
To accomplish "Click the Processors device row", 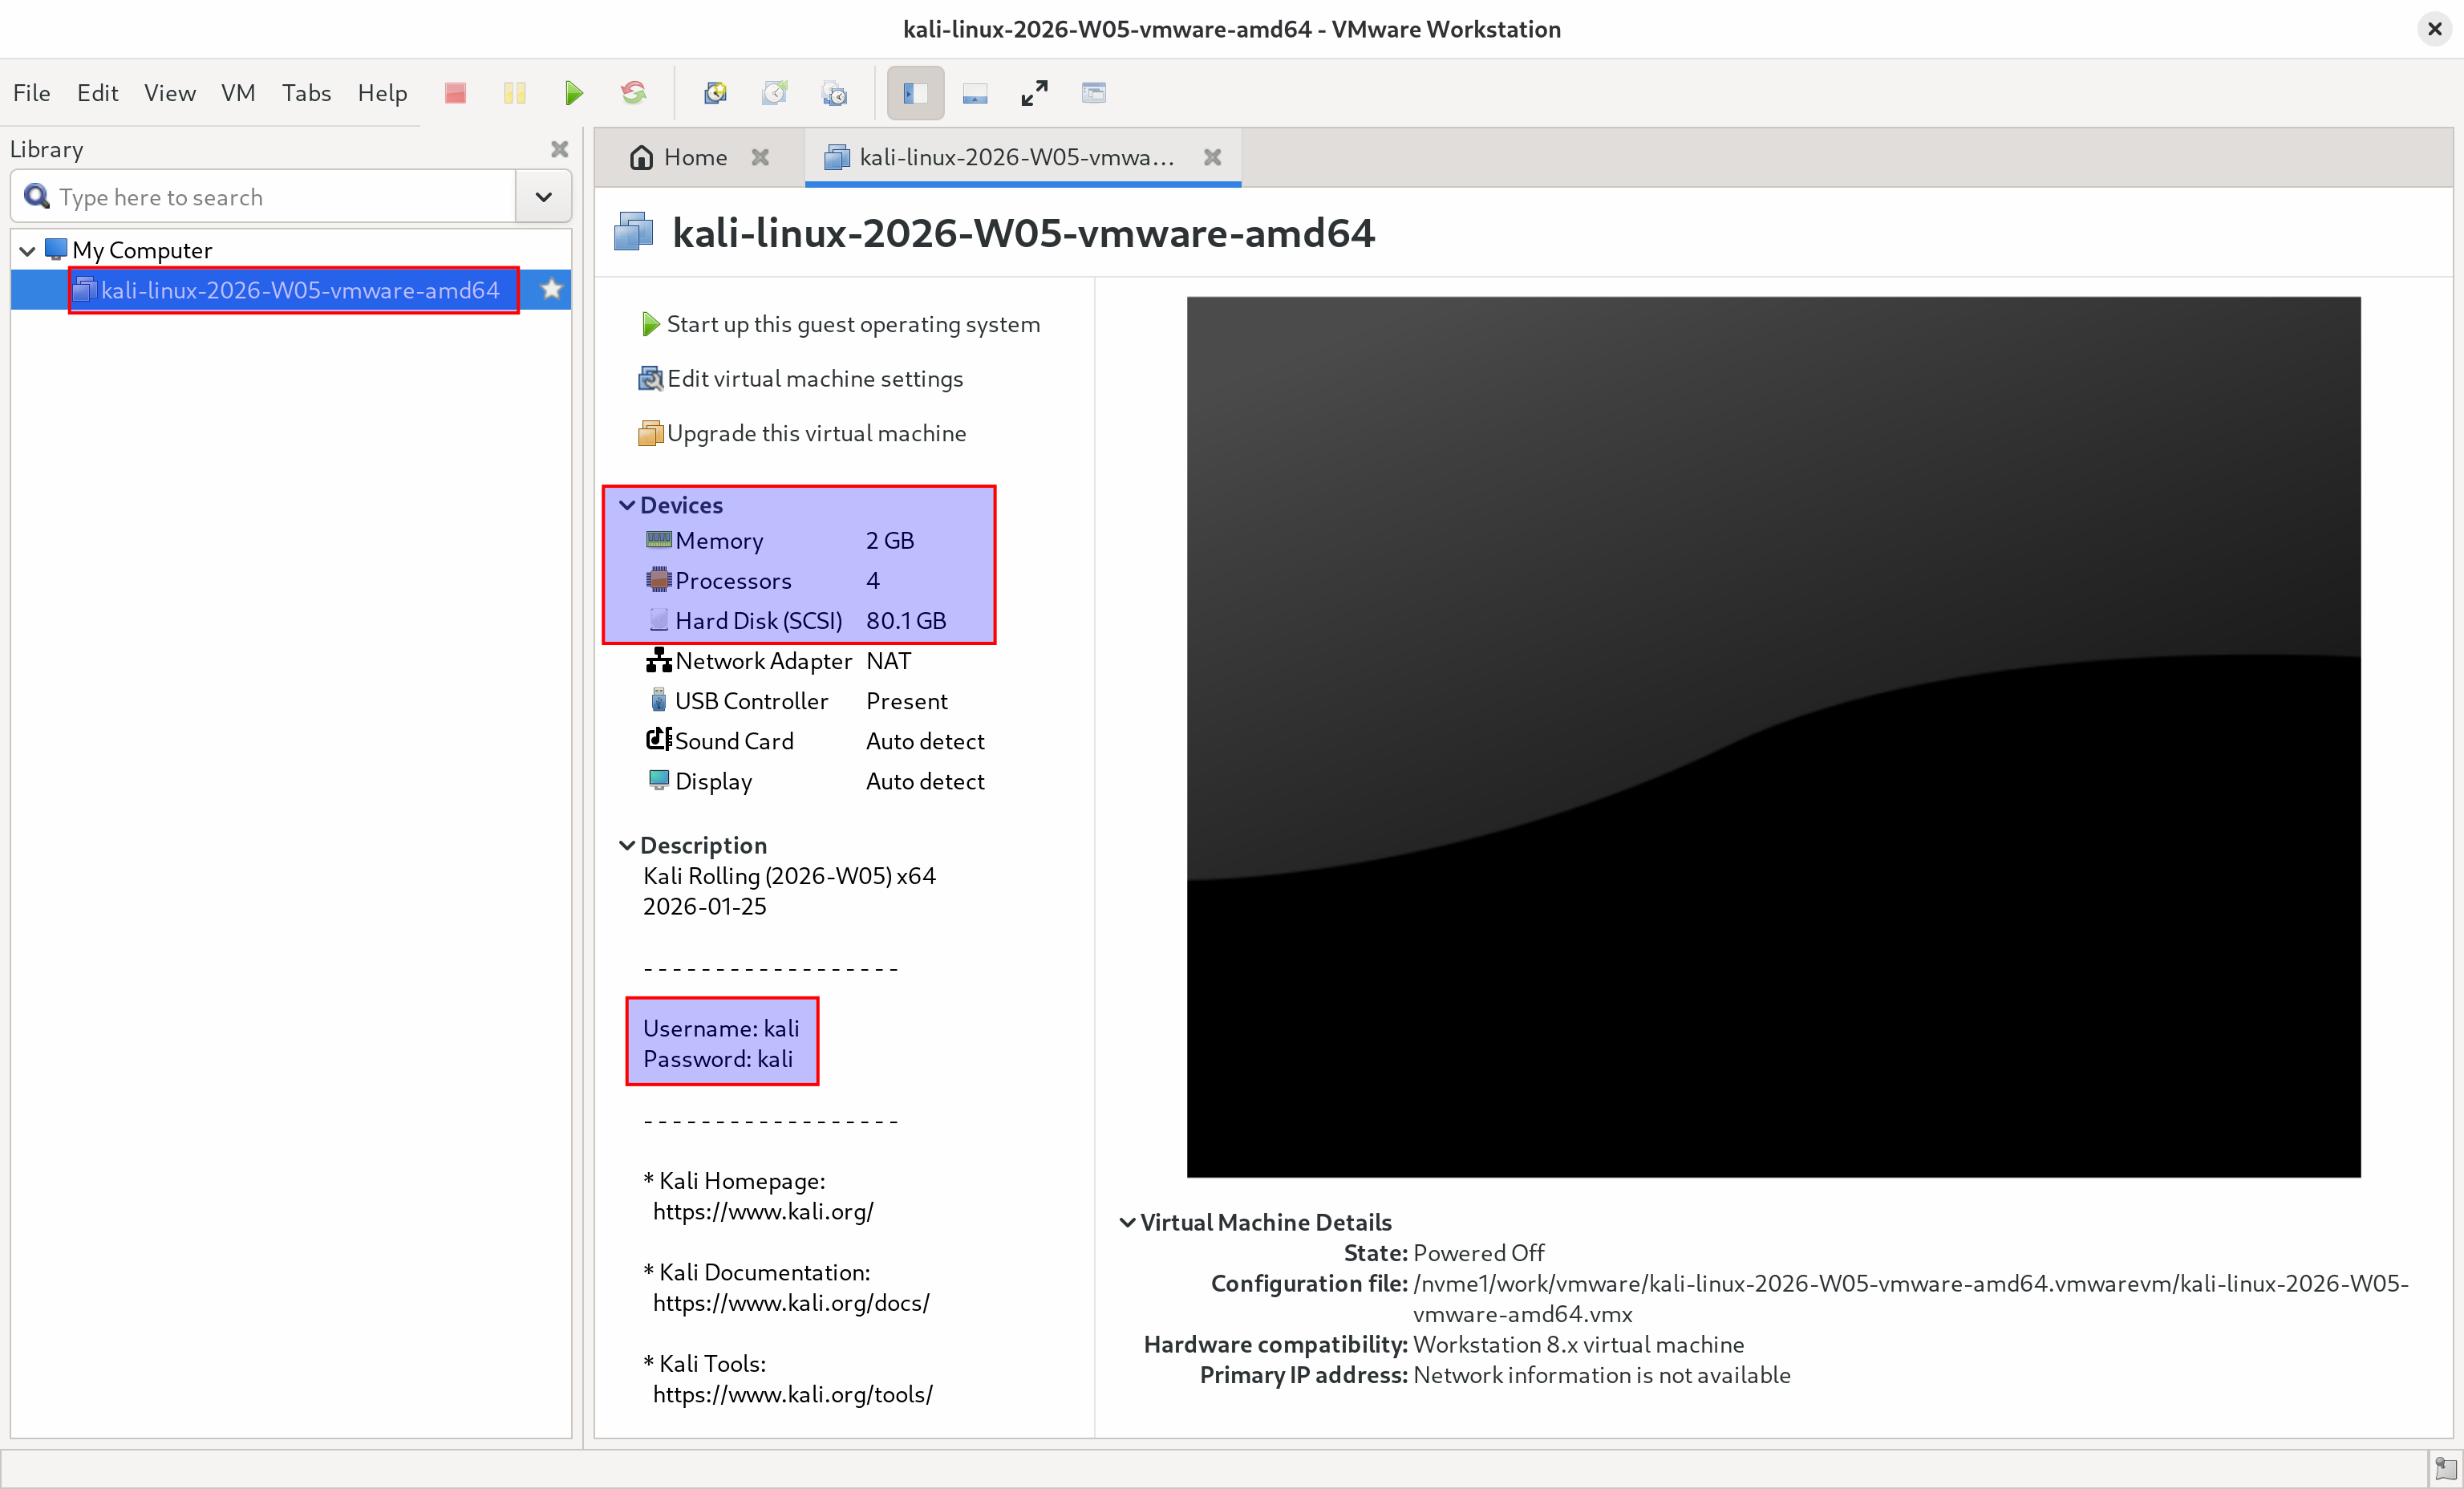I will [x=763, y=581].
